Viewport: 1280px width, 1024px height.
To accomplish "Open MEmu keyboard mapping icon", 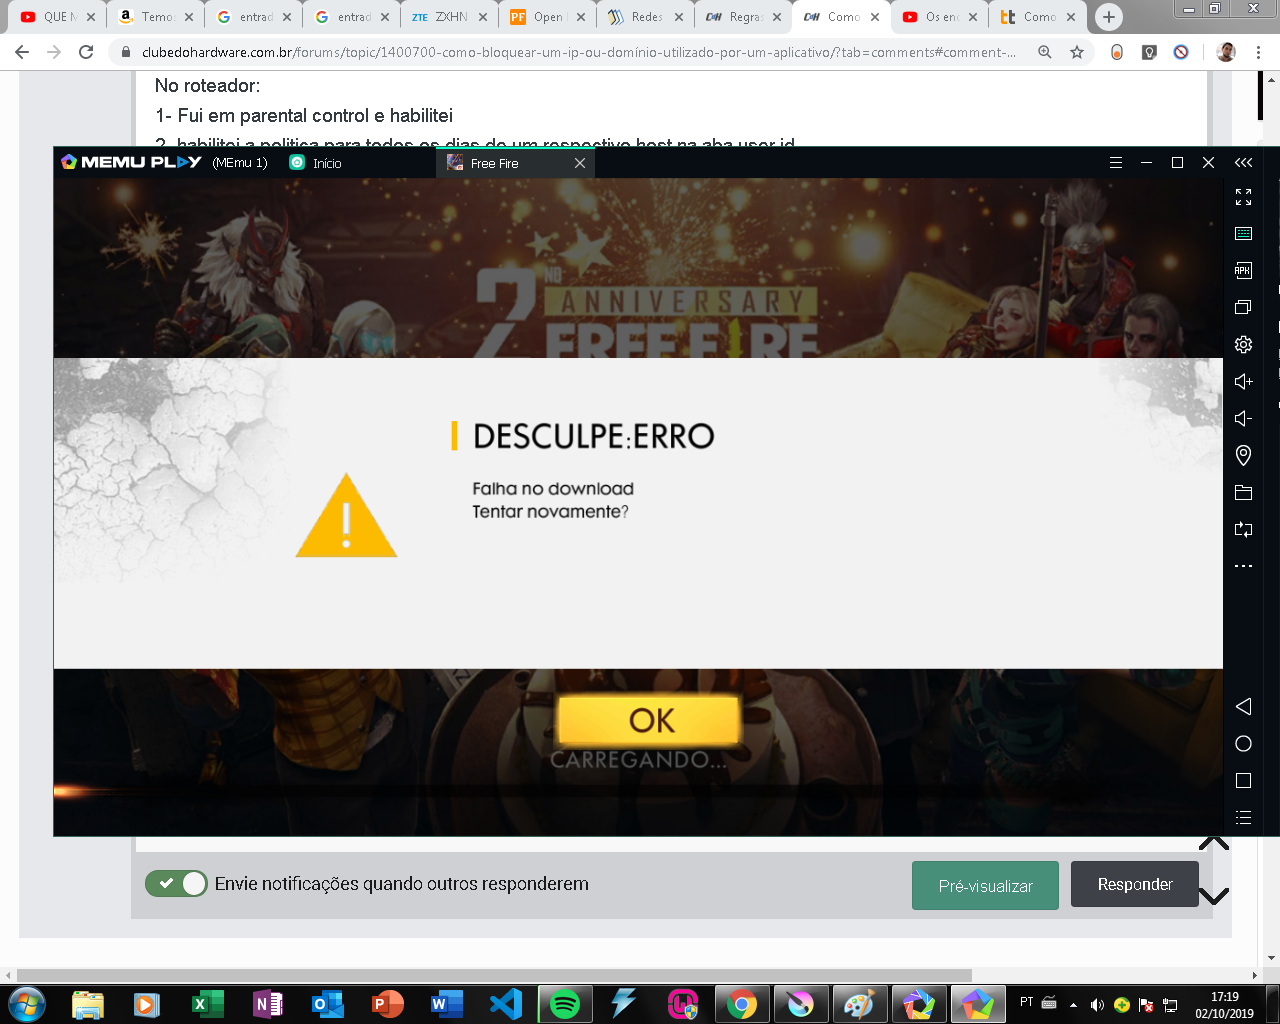I will pos(1243,234).
